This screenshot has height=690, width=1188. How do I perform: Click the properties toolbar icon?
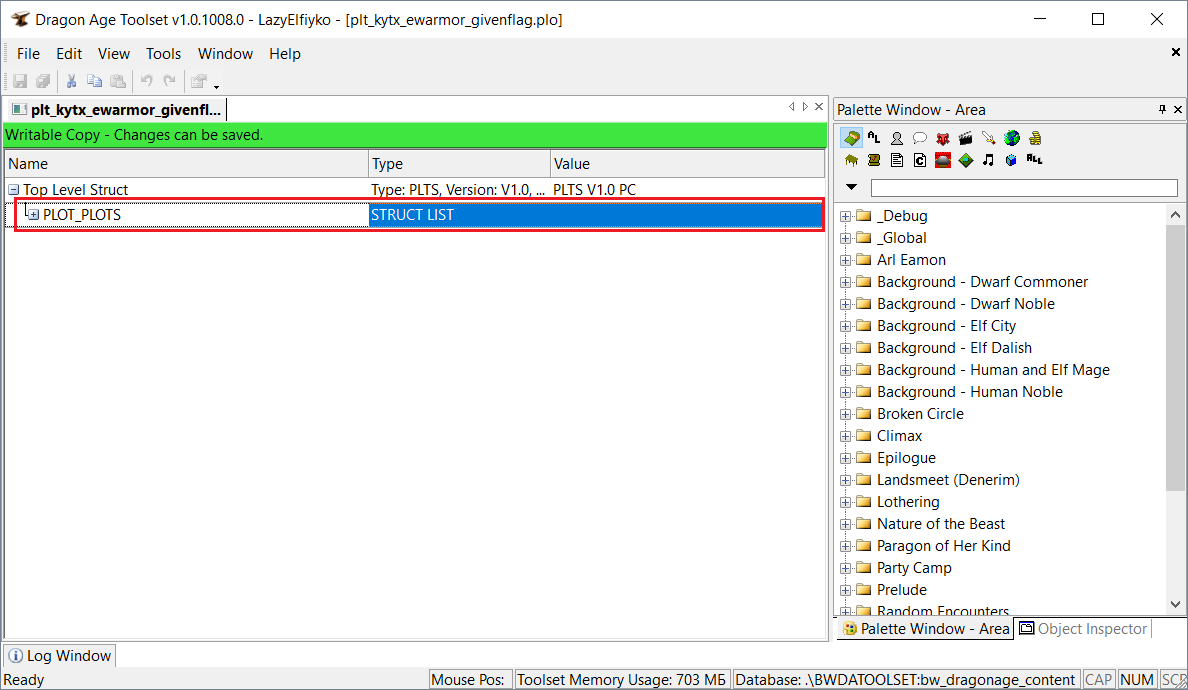(199, 81)
